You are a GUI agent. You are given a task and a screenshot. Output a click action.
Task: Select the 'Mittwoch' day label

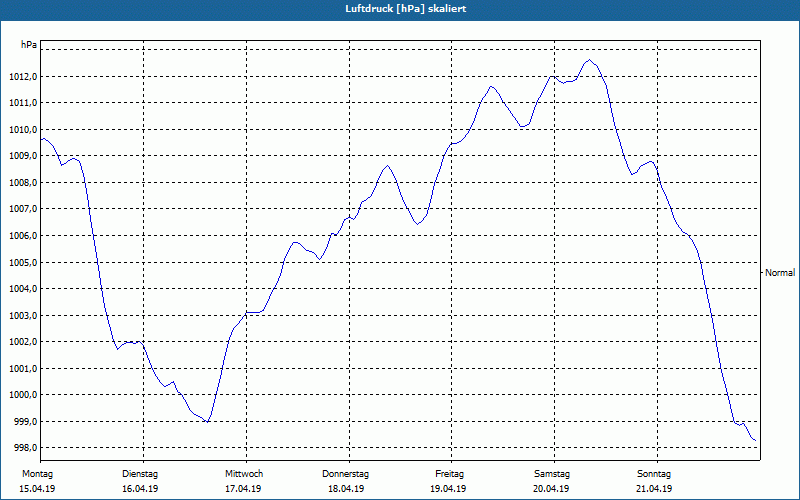tap(244, 474)
